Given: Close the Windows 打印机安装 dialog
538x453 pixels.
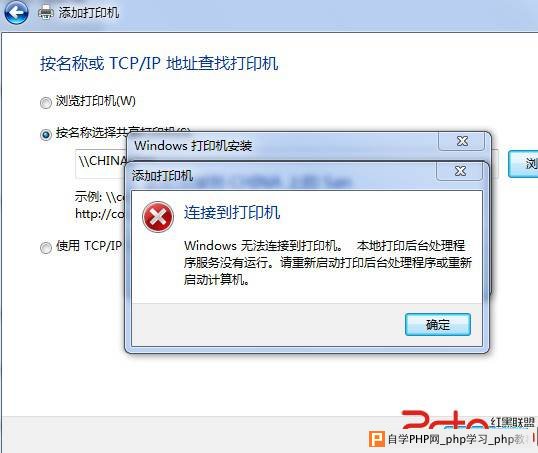Looking at the screenshot, I should [x=462, y=141].
